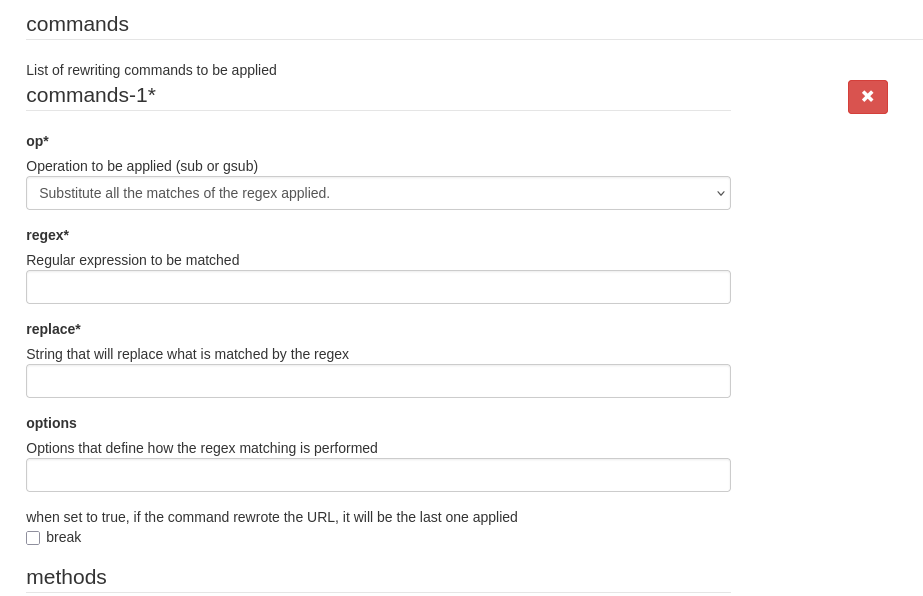Click the "options" field label
This screenshot has width=923, height=596.
click(x=51, y=423)
